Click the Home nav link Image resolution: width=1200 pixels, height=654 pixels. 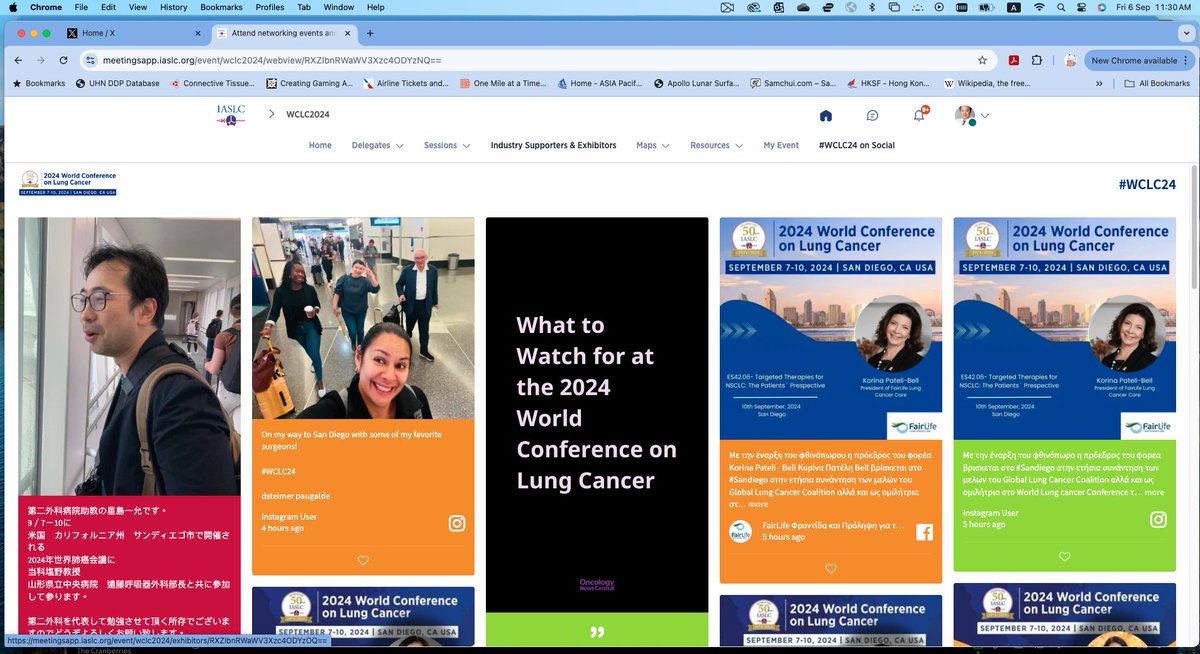[x=320, y=145]
